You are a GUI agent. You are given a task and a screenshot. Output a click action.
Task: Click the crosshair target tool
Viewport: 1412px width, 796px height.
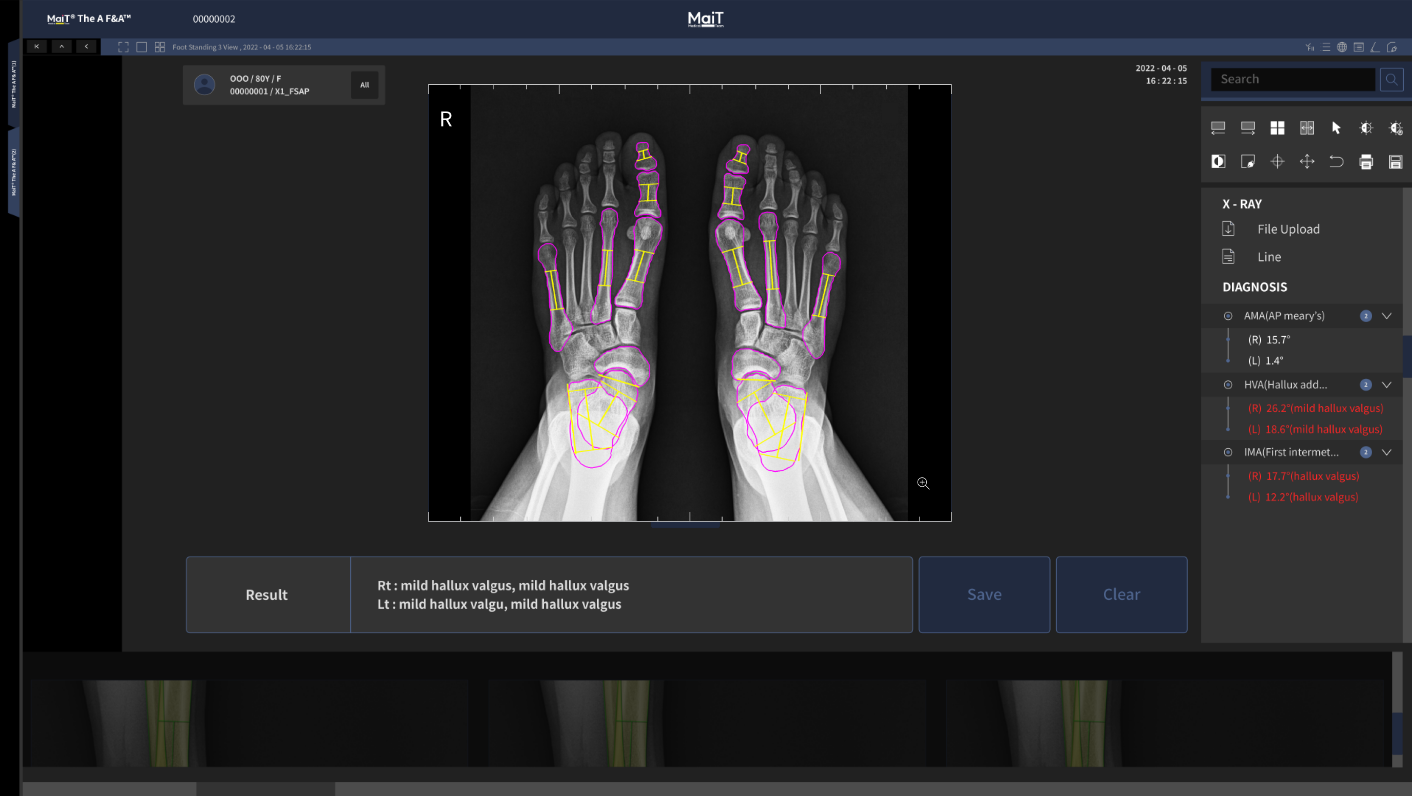click(x=1277, y=162)
